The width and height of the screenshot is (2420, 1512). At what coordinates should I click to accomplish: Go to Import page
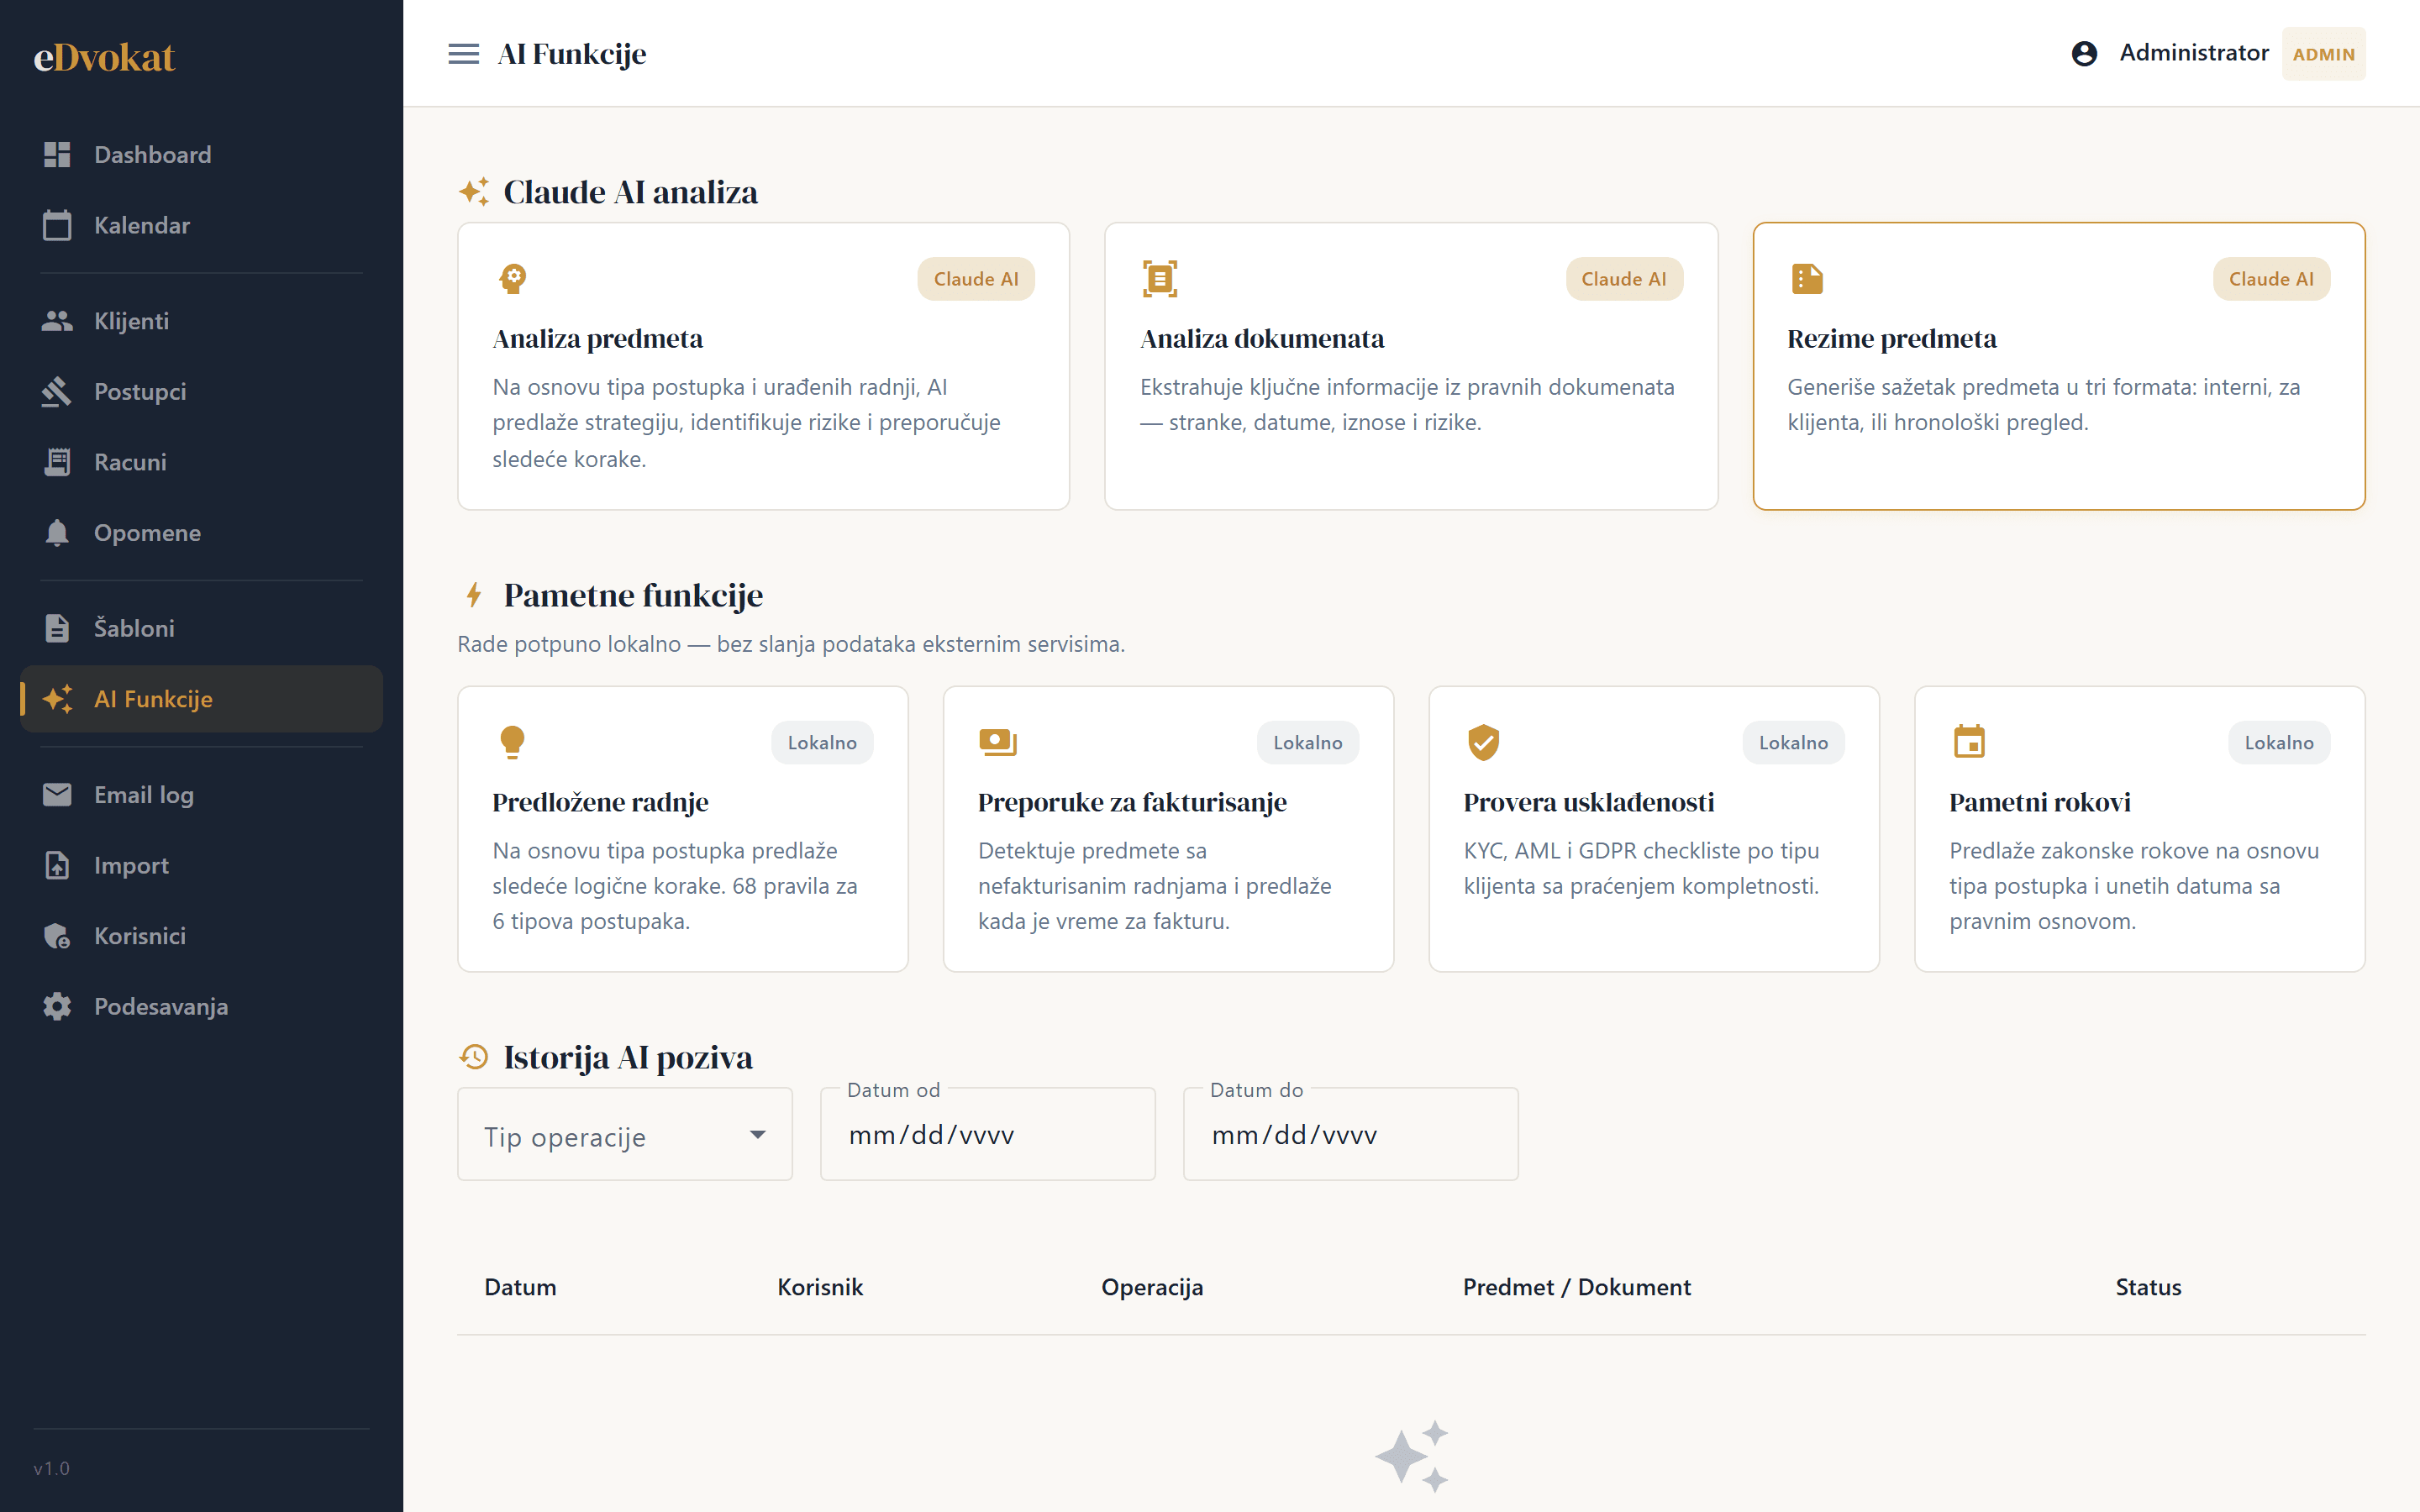coord(201,865)
